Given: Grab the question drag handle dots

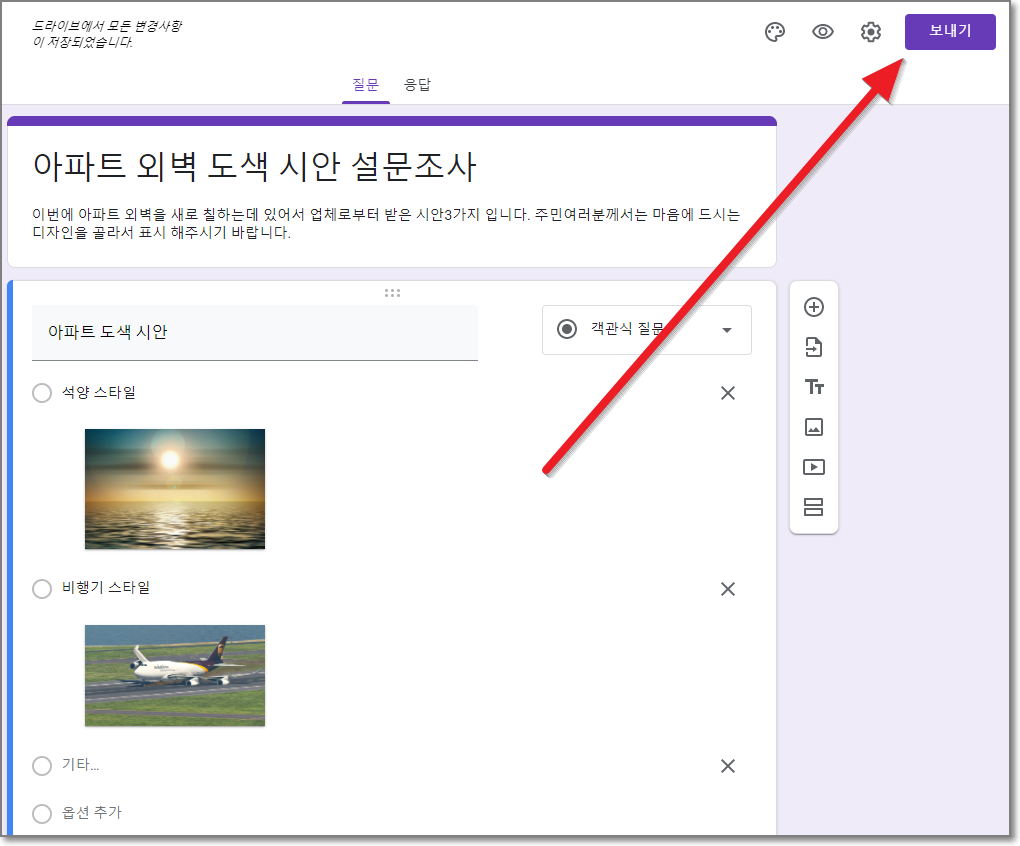Looking at the screenshot, I should click(x=392, y=293).
